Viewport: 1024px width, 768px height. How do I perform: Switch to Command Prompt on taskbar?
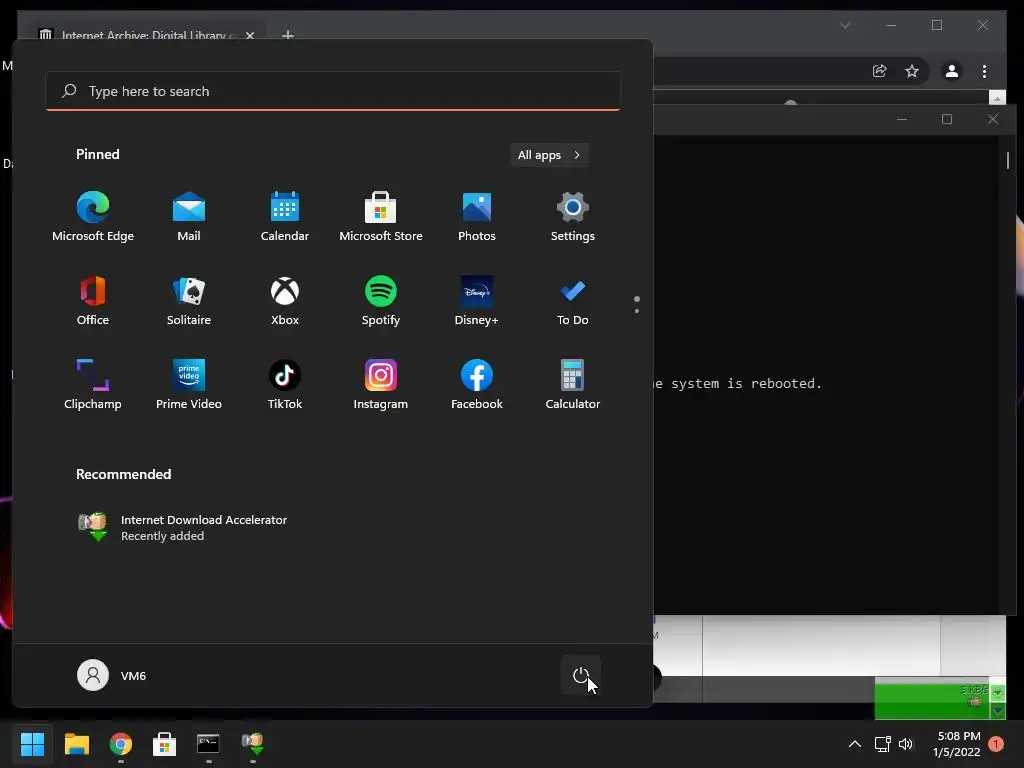(208, 744)
